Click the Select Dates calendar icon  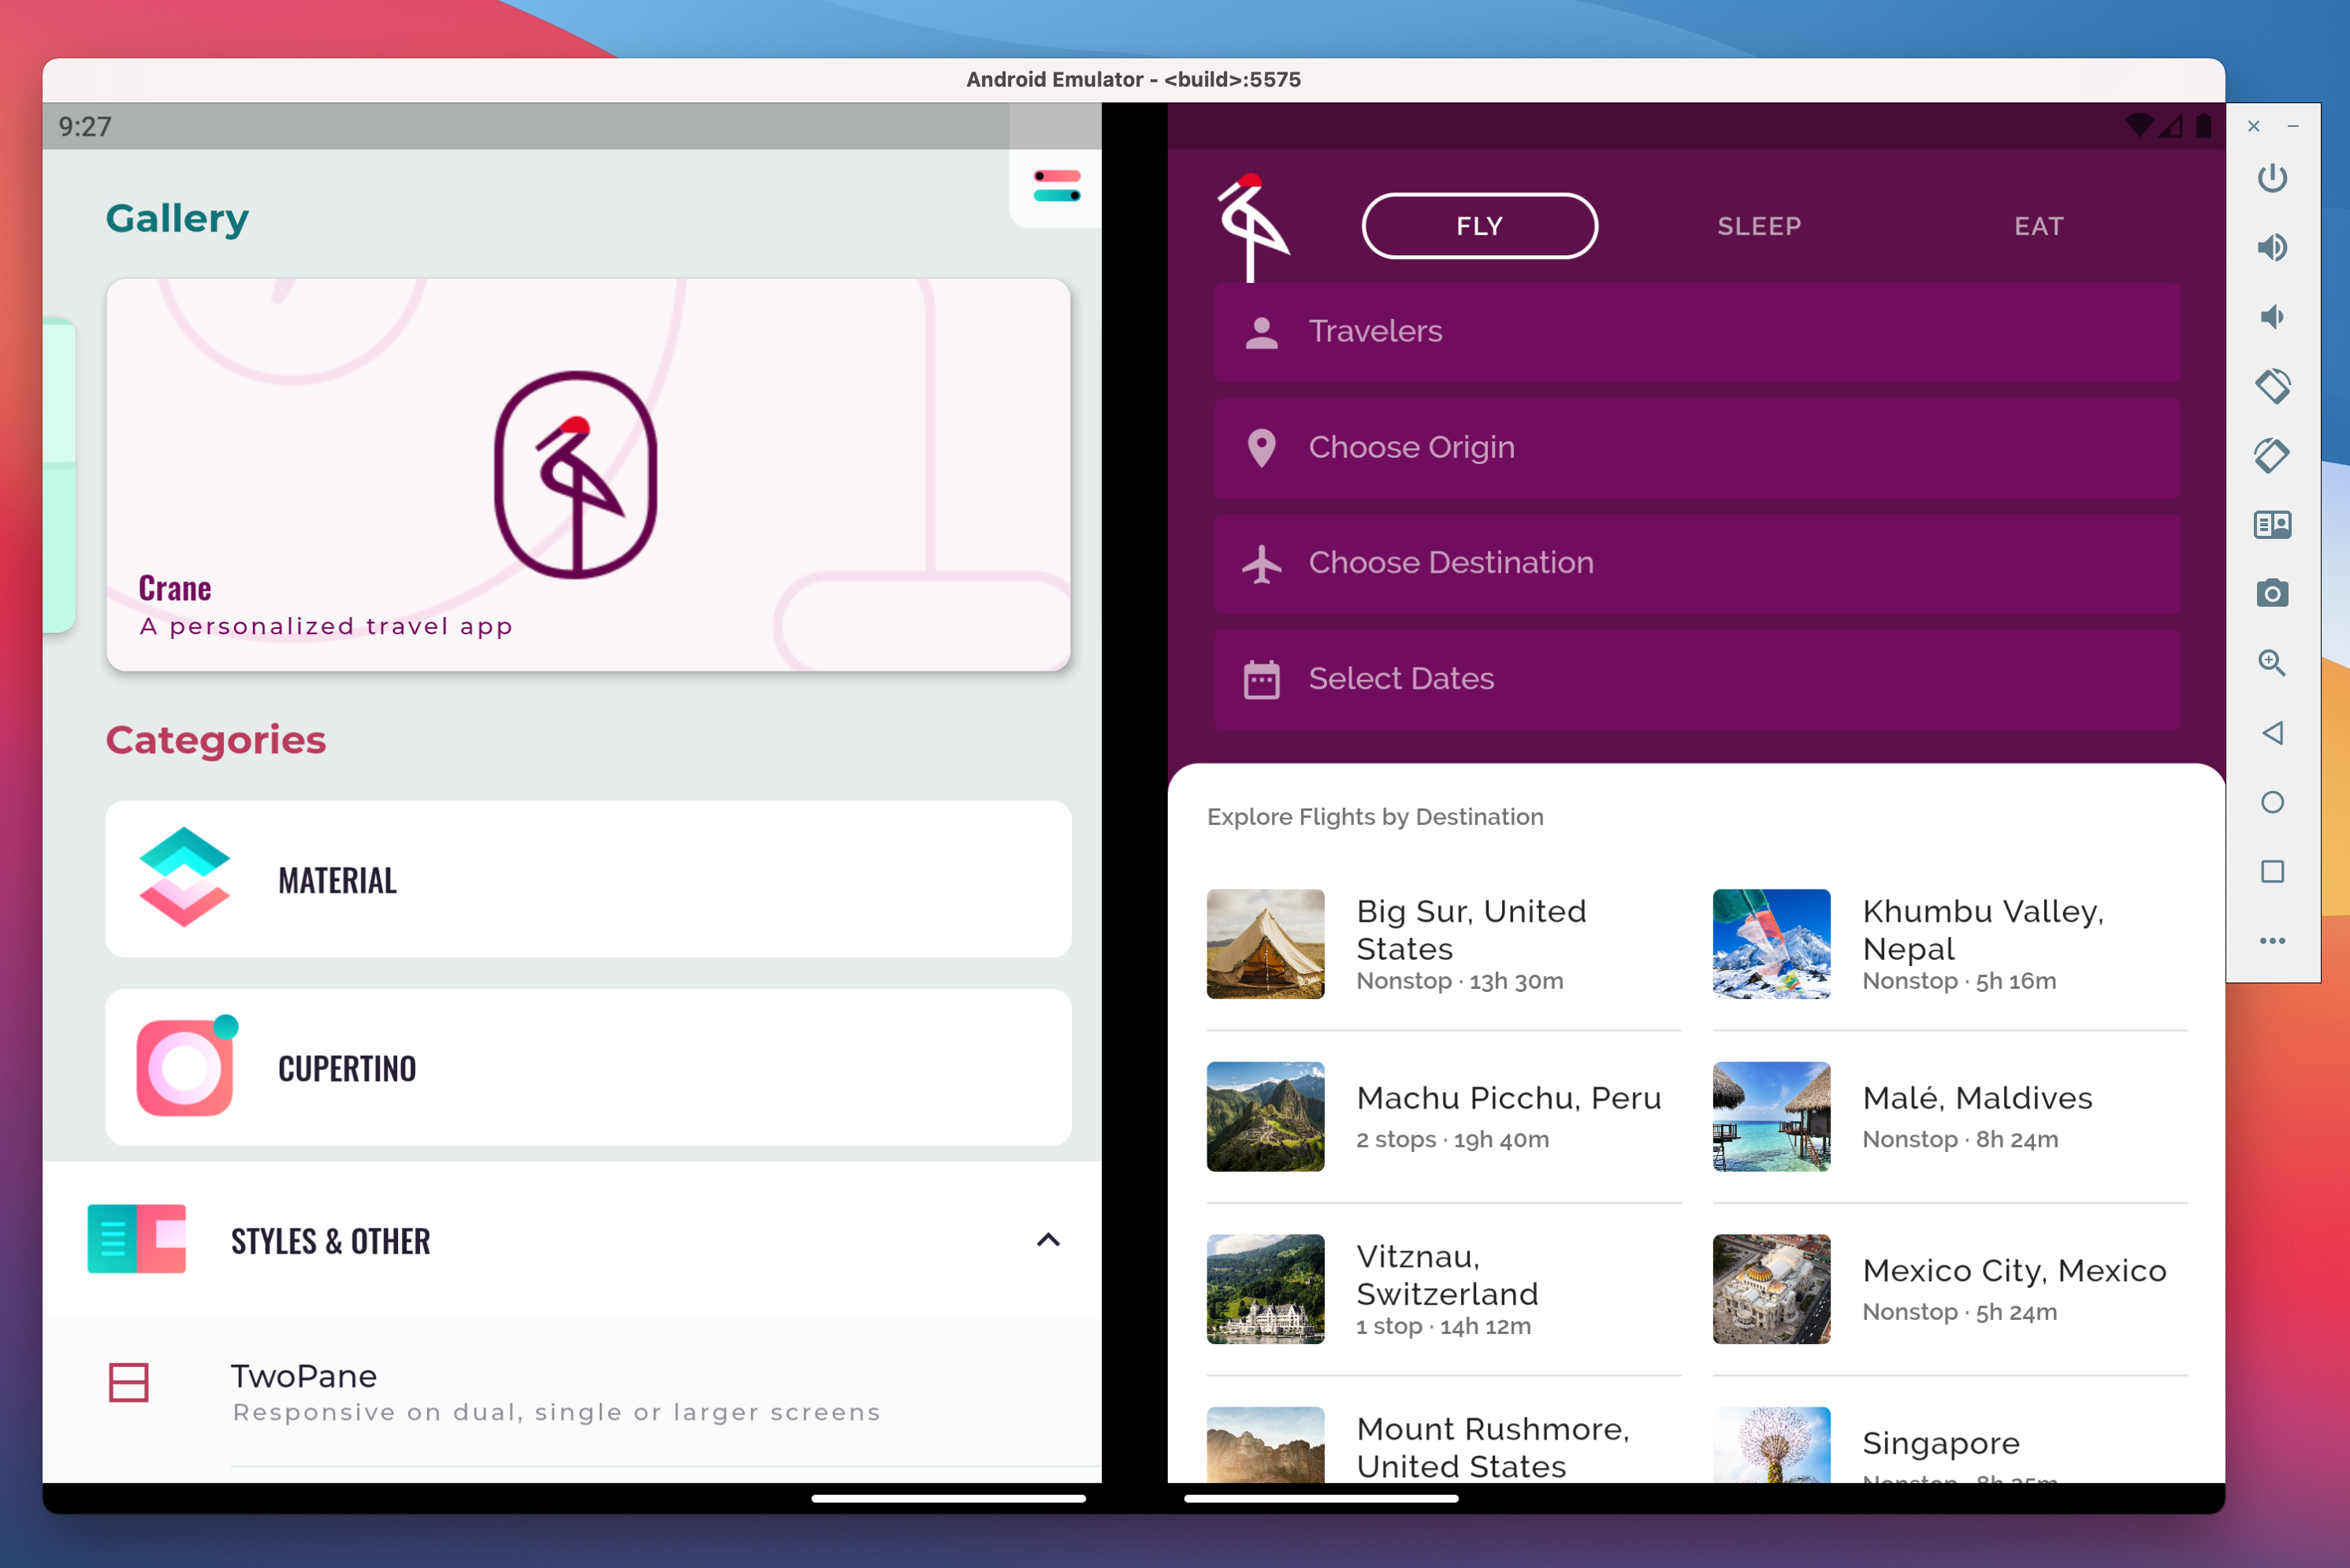coord(1260,679)
